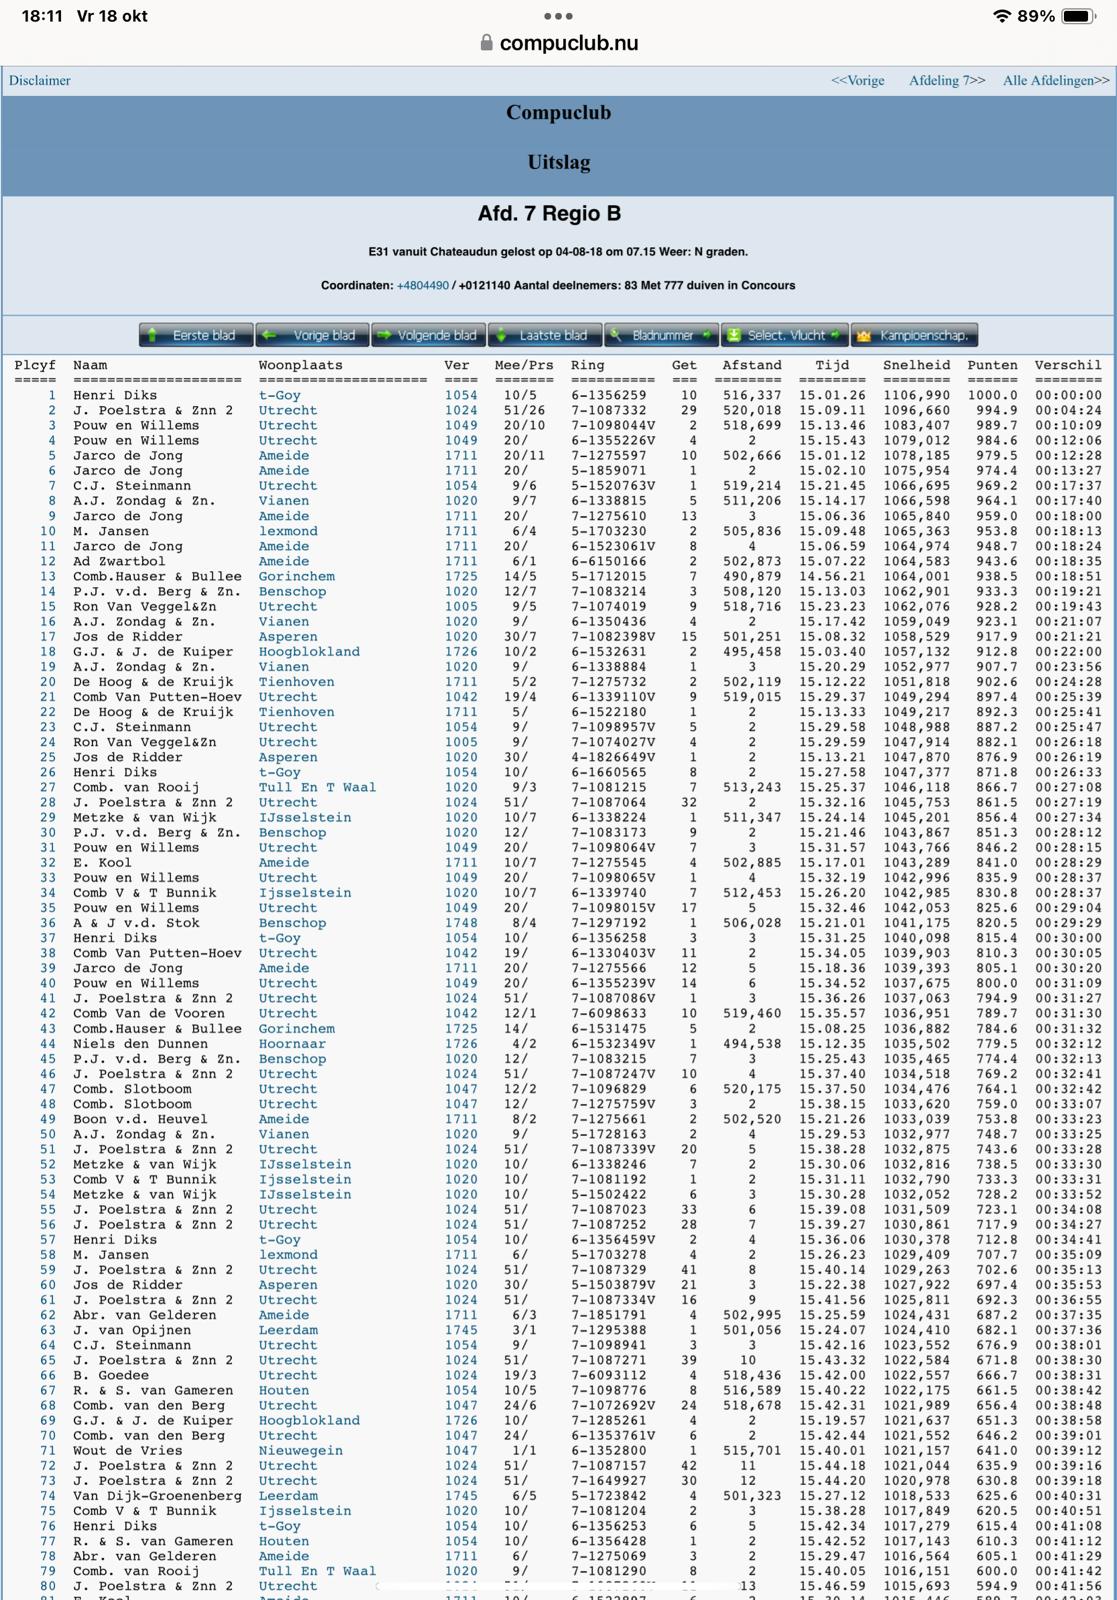Go to Afdeling 7>> link

pyautogui.click(x=946, y=81)
